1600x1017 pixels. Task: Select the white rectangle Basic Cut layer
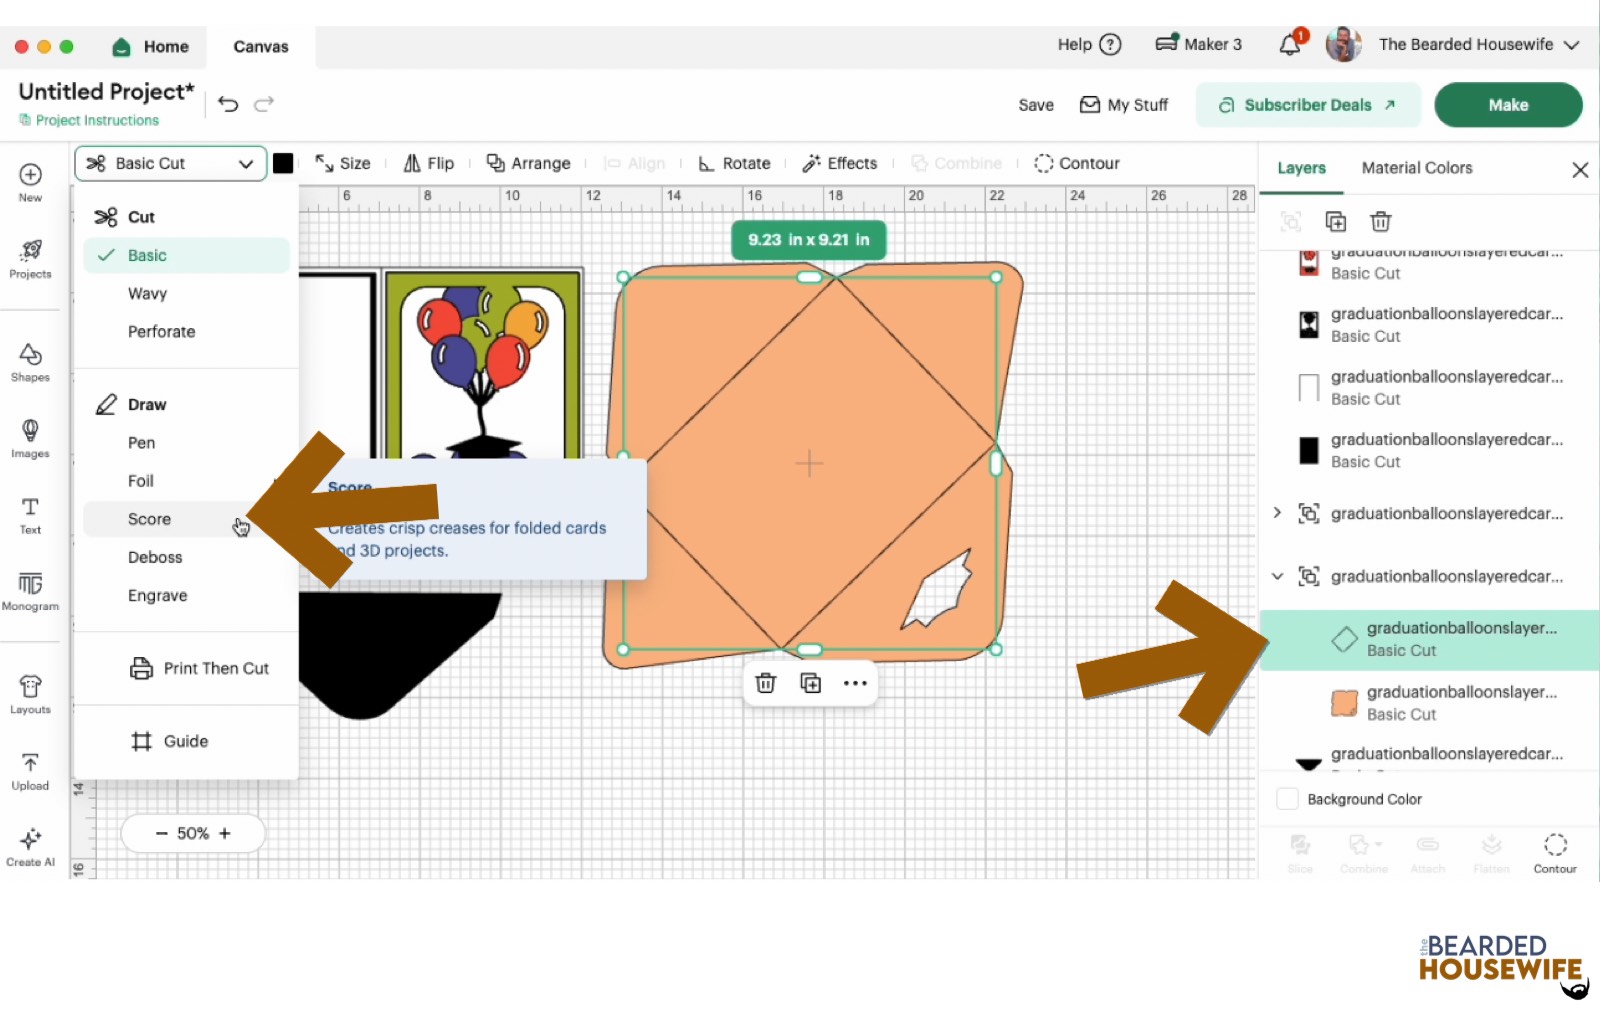click(x=1430, y=387)
